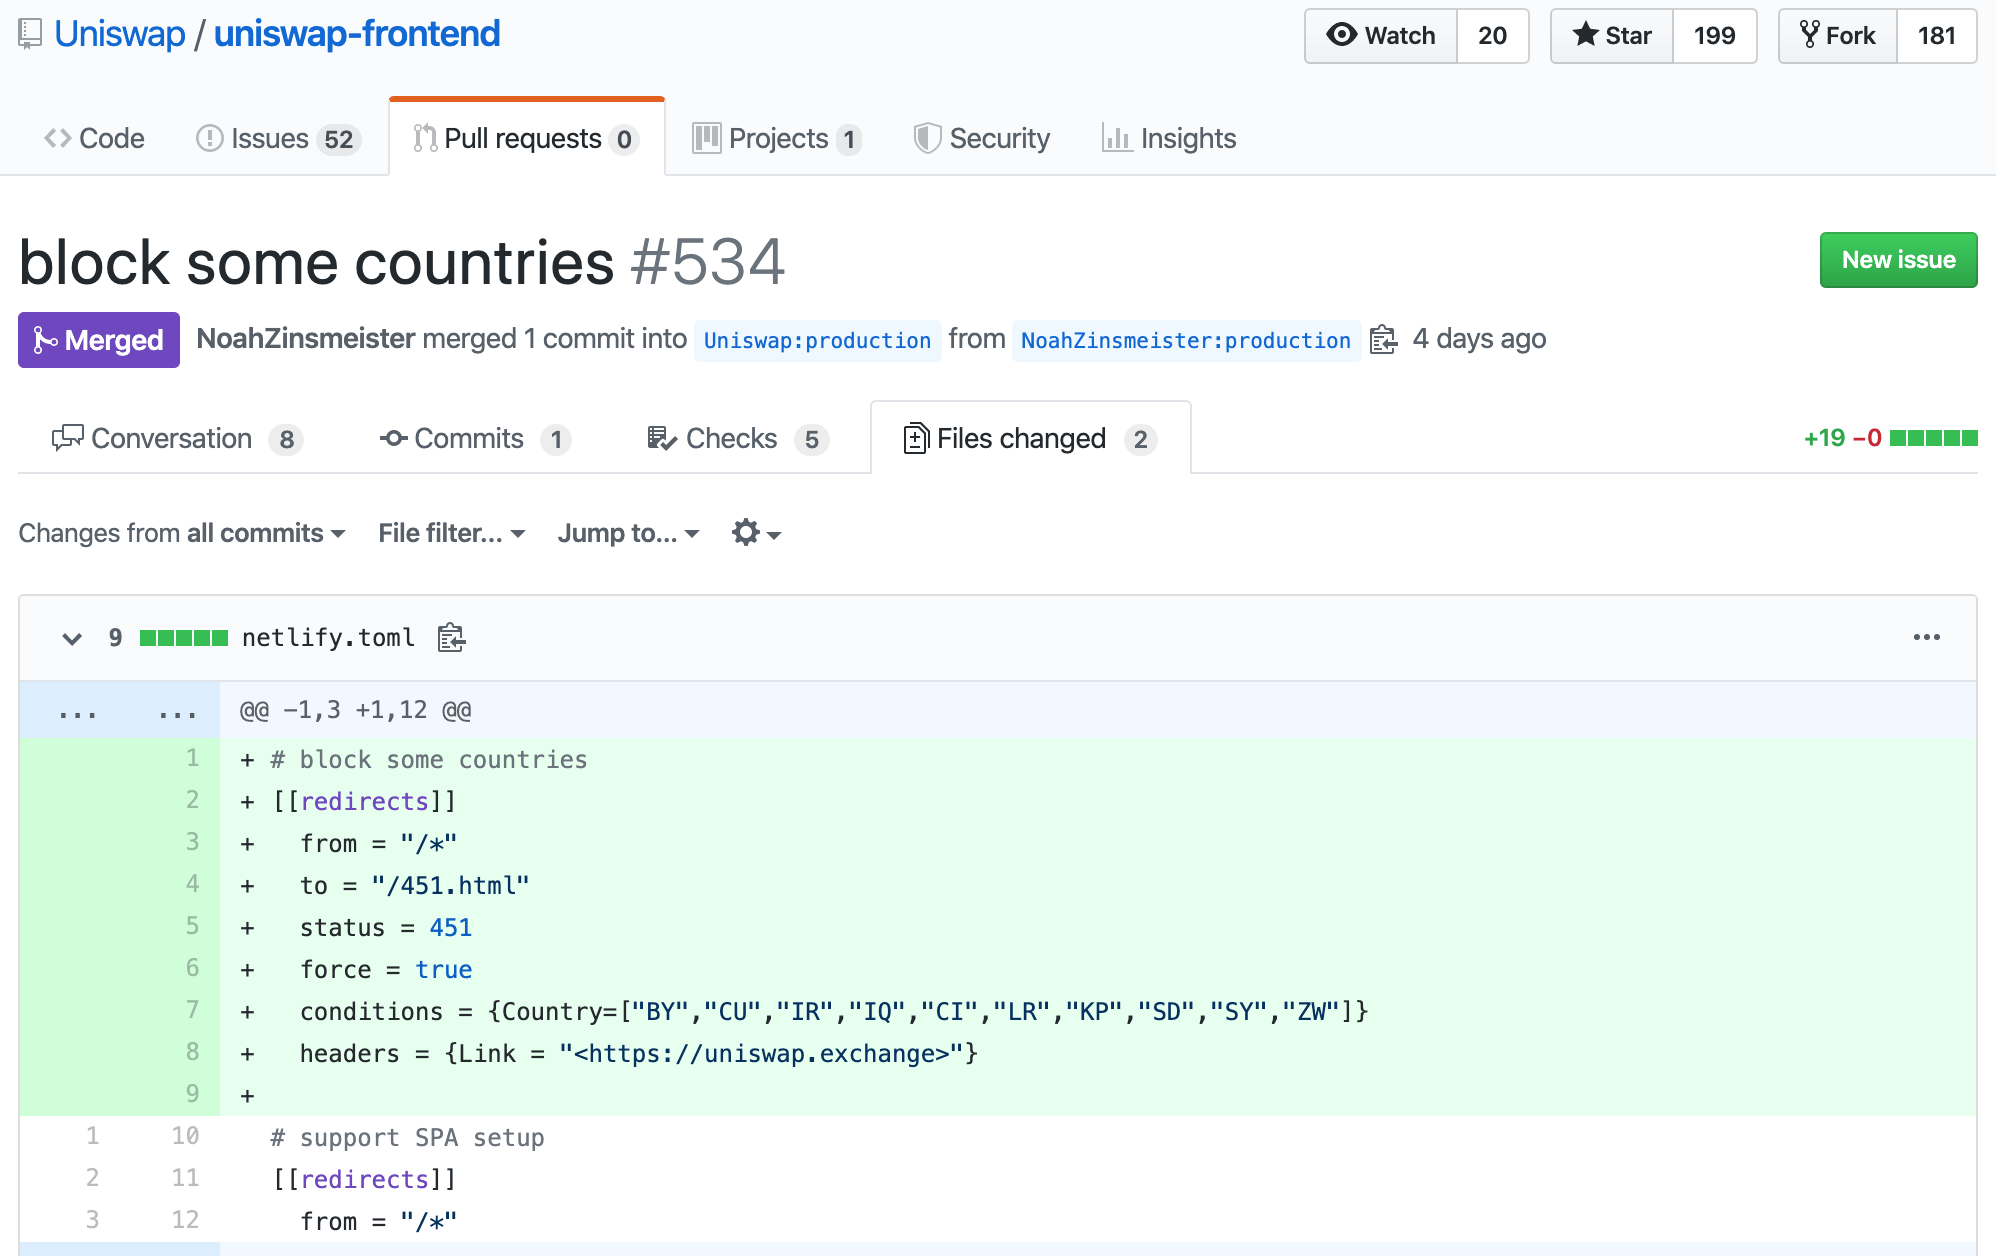1996x1256 pixels.
Task: Click added line number 7 in diff
Action: (x=192, y=1010)
